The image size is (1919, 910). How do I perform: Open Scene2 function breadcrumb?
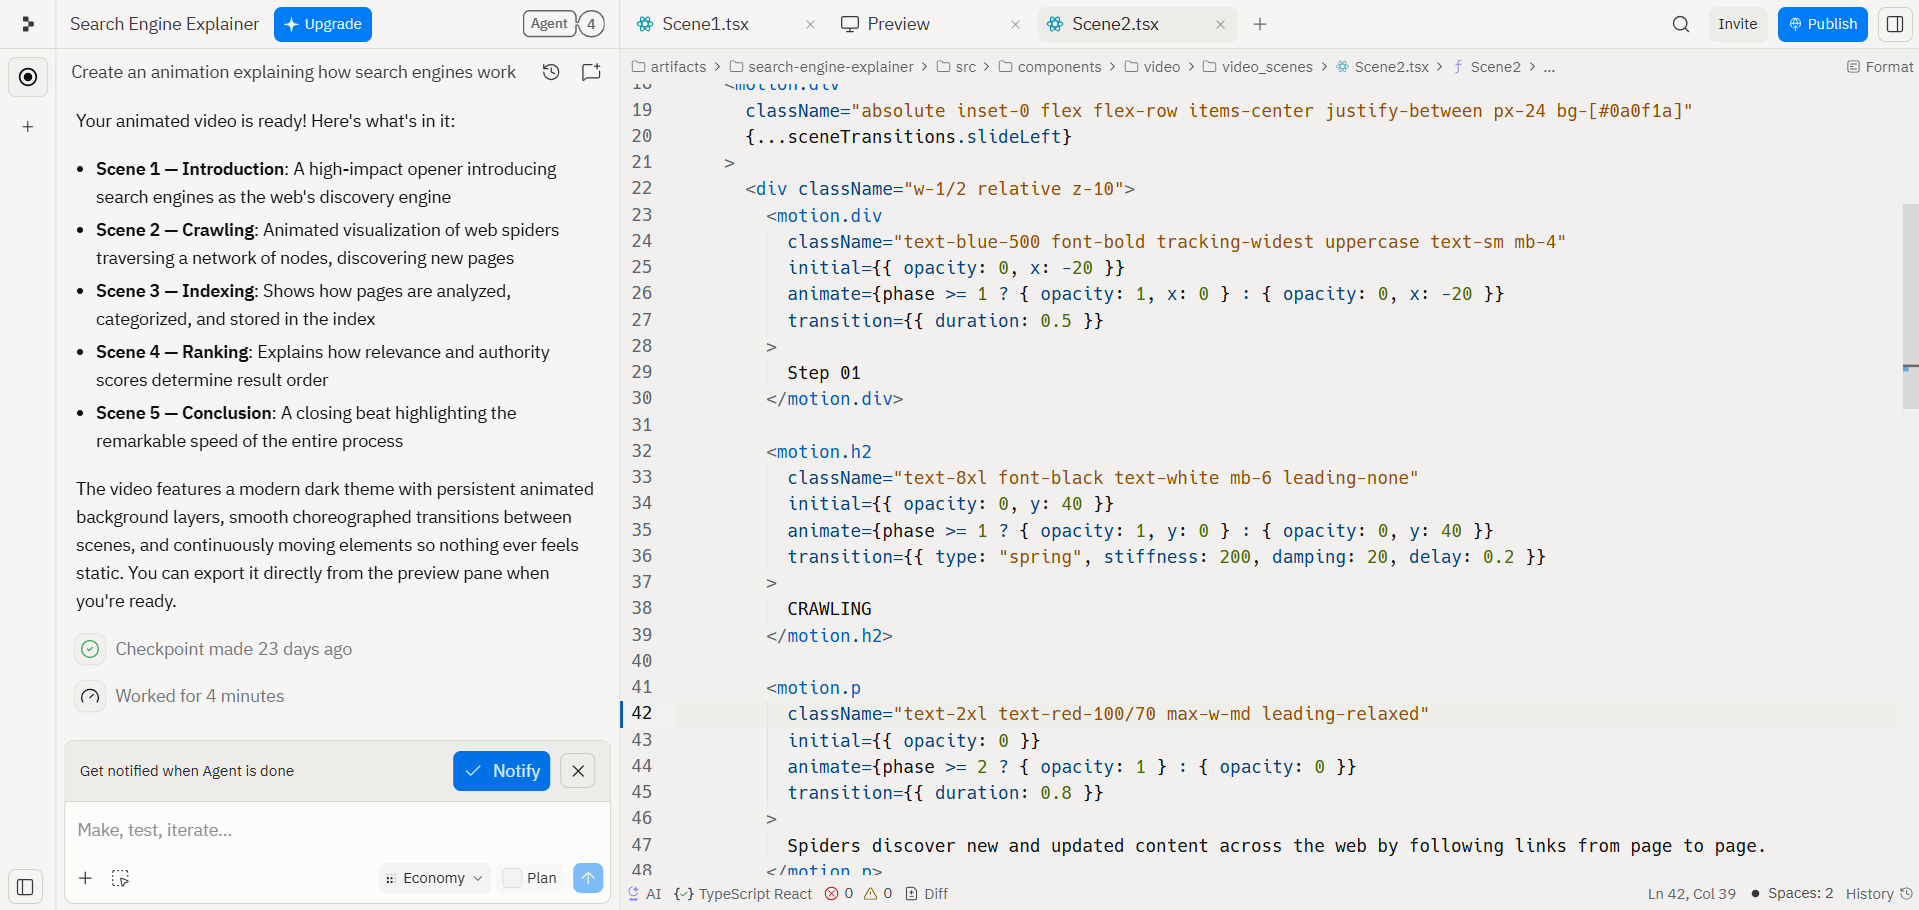1486,67
